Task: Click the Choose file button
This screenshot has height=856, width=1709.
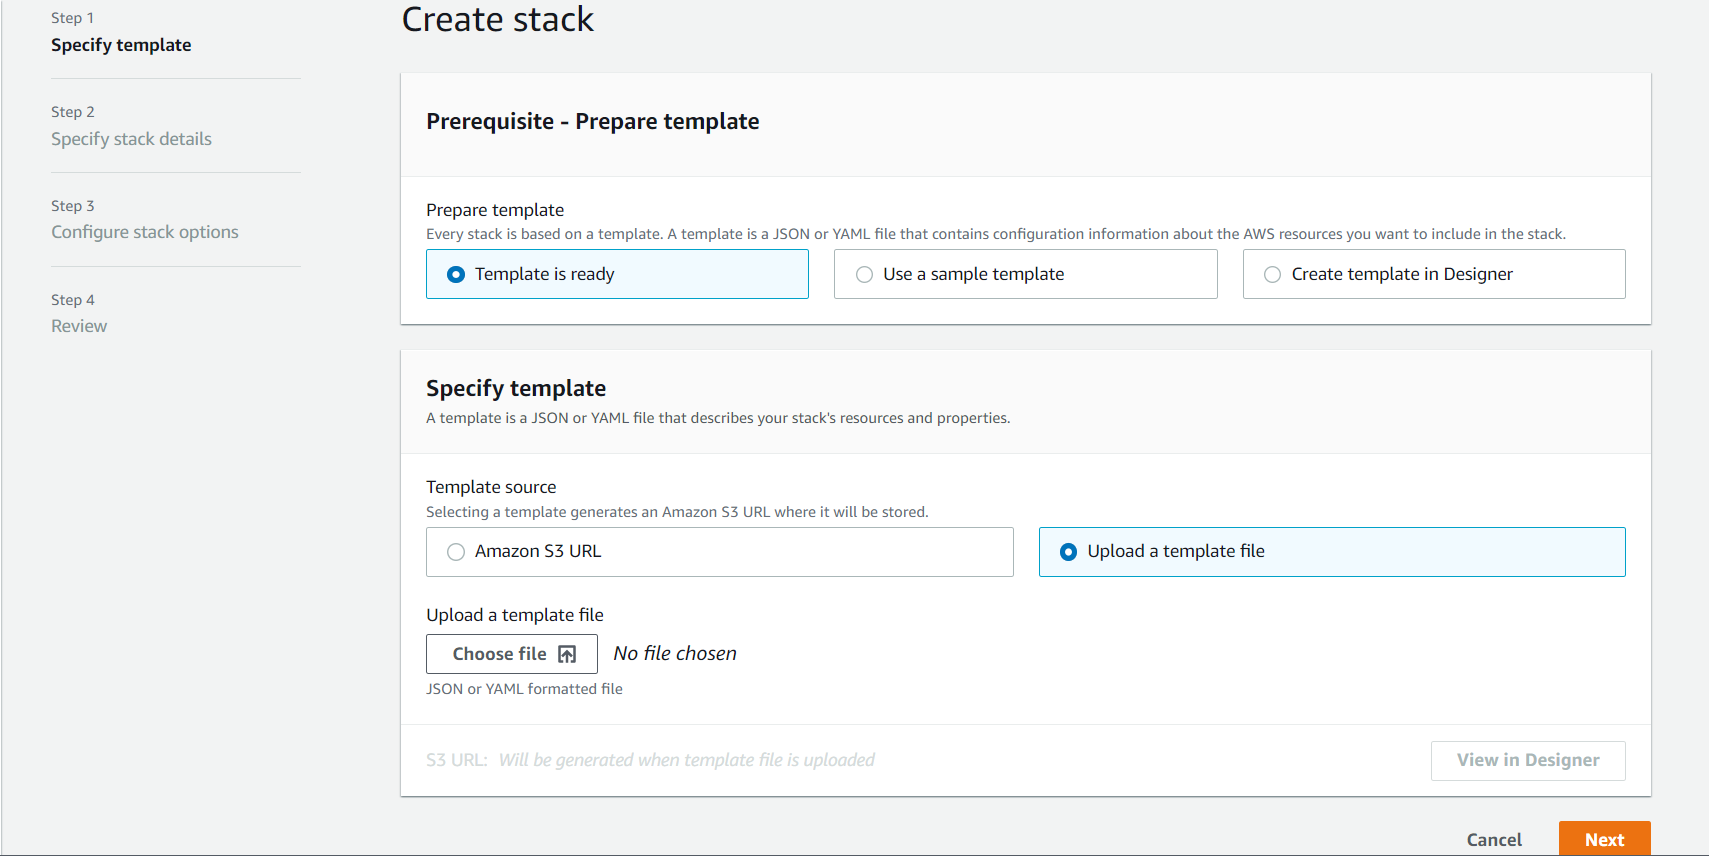Action: tap(512, 654)
